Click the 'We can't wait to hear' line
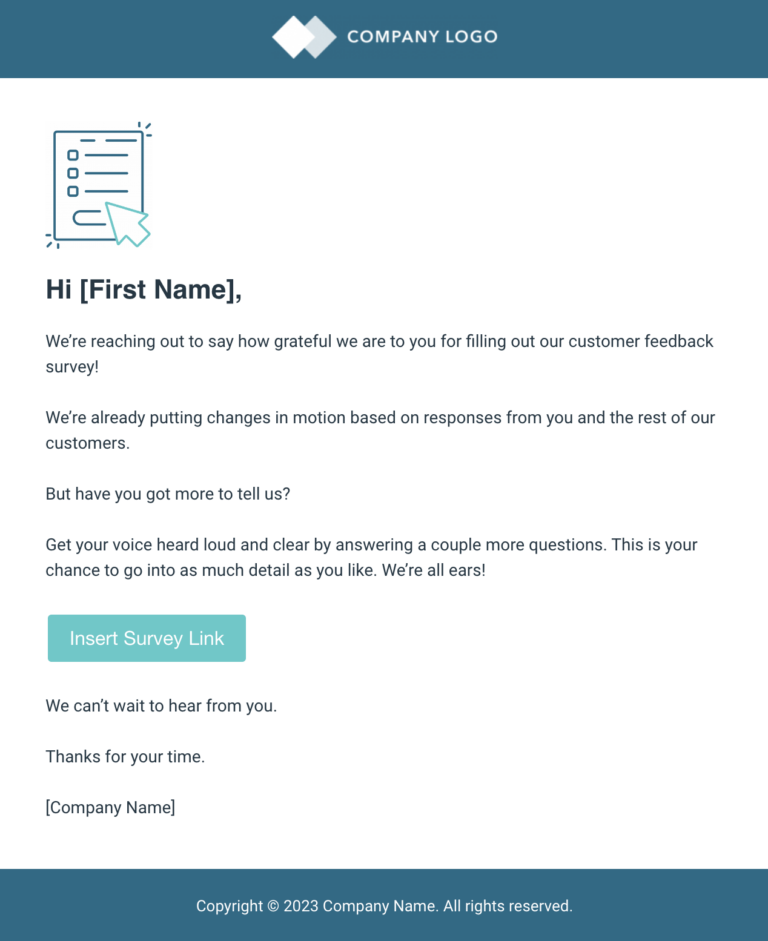This screenshot has width=768, height=941. [x=161, y=706]
